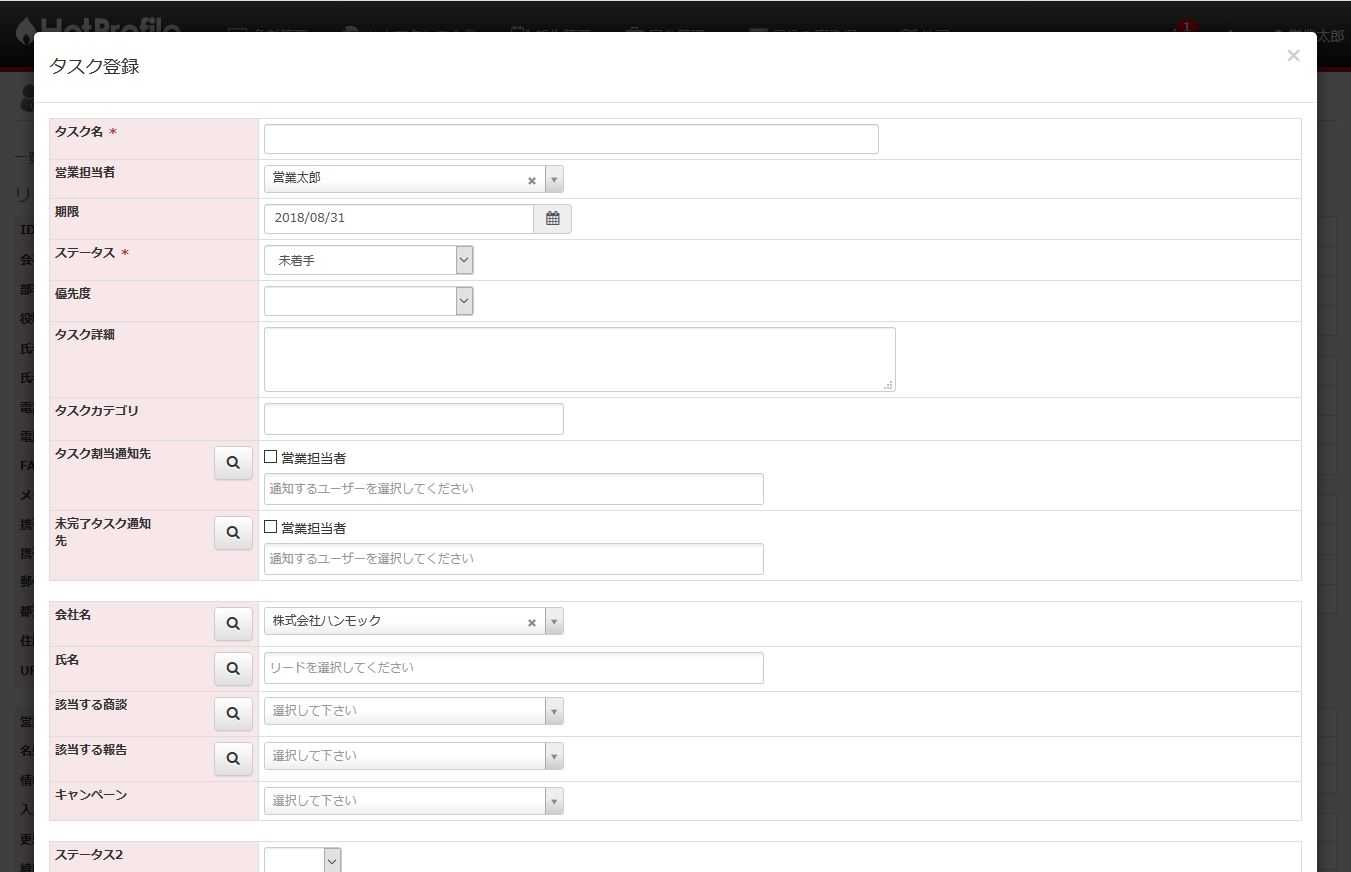Remove 株式会社ハンモック using the x icon
The width and height of the screenshot is (1351, 872).
[532, 622]
